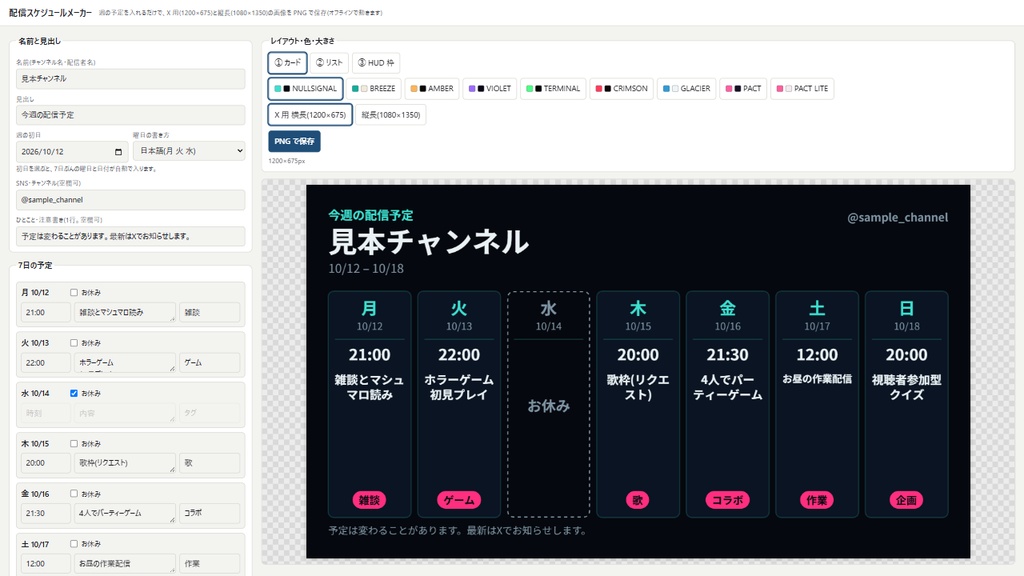Toggle お休み checkbox for 木 10/15
This screenshot has width=1024, height=576.
click(74, 443)
